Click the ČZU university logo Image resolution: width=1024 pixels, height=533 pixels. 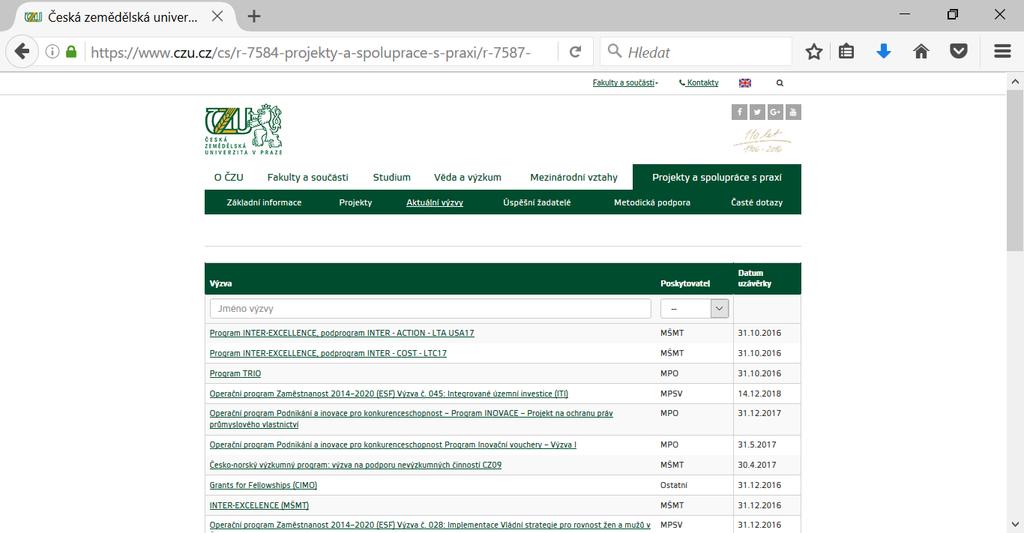click(244, 129)
